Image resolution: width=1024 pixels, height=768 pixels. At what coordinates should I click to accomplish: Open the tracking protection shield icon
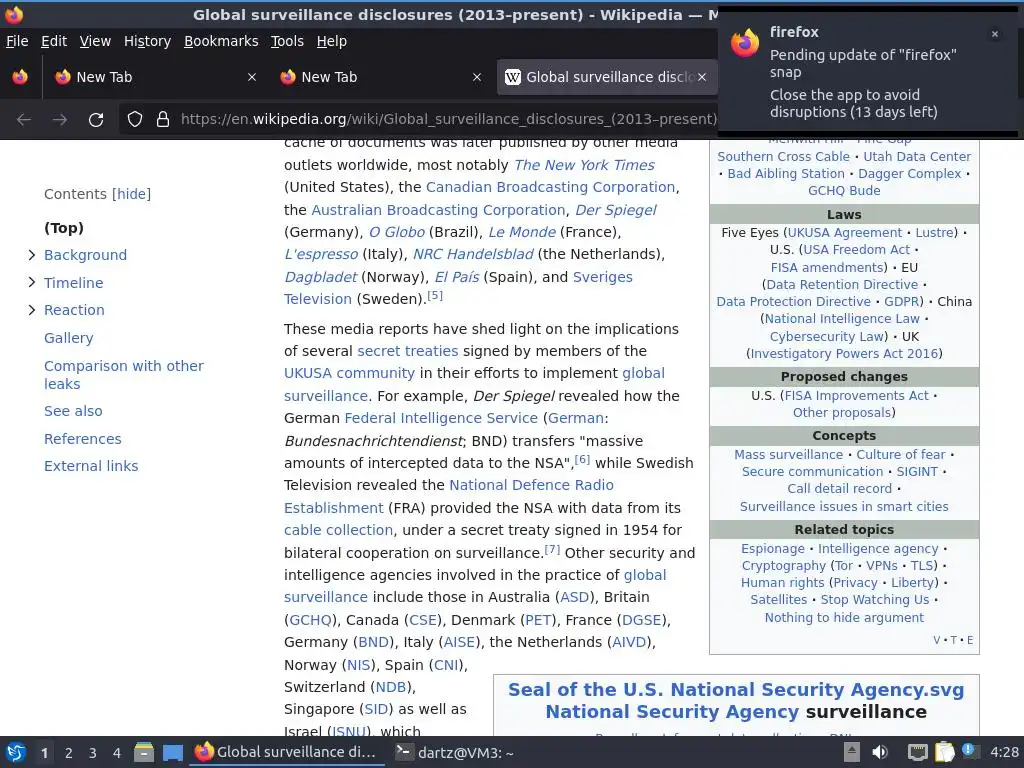[135, 120]
